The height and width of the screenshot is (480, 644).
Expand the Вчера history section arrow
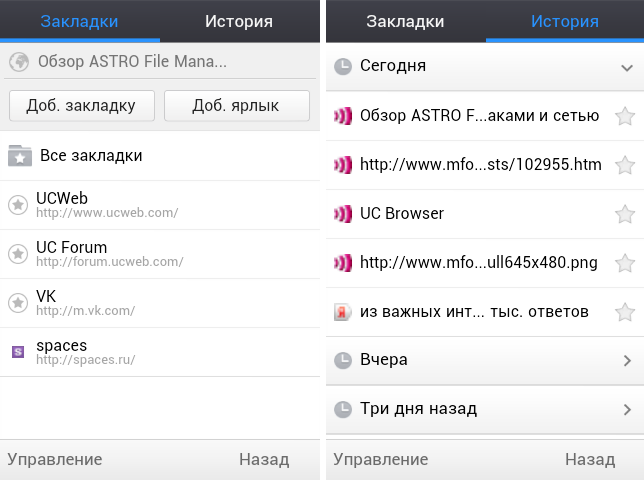[x=627, y=361]
